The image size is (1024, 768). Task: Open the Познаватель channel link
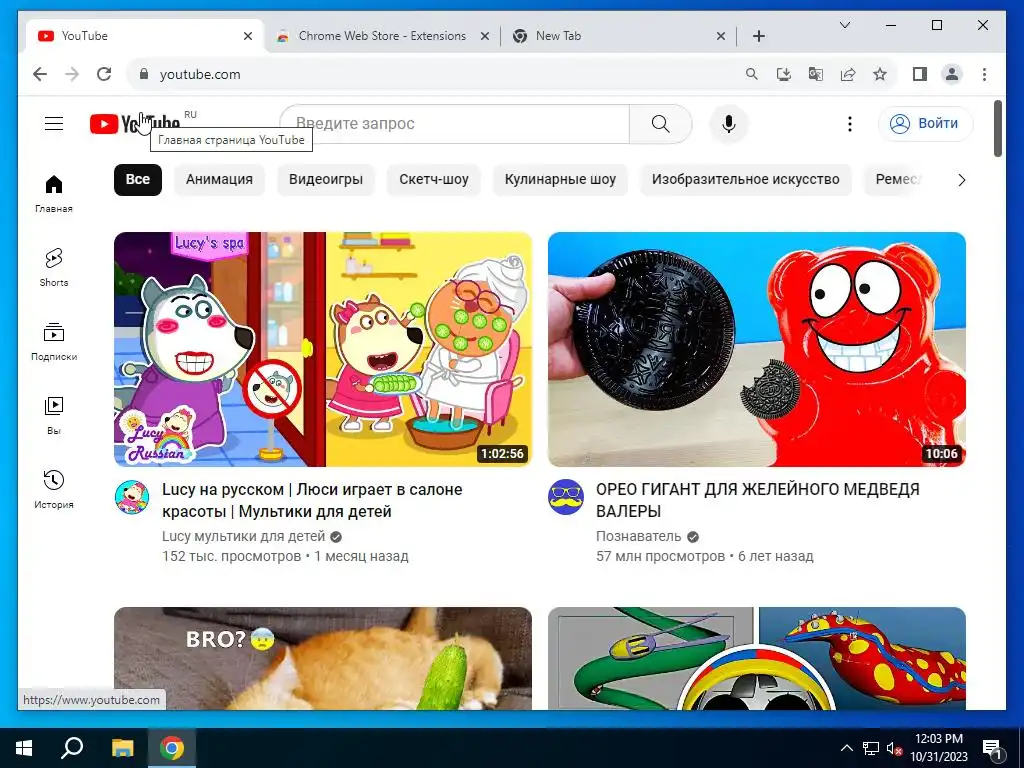tap(638, 536)
